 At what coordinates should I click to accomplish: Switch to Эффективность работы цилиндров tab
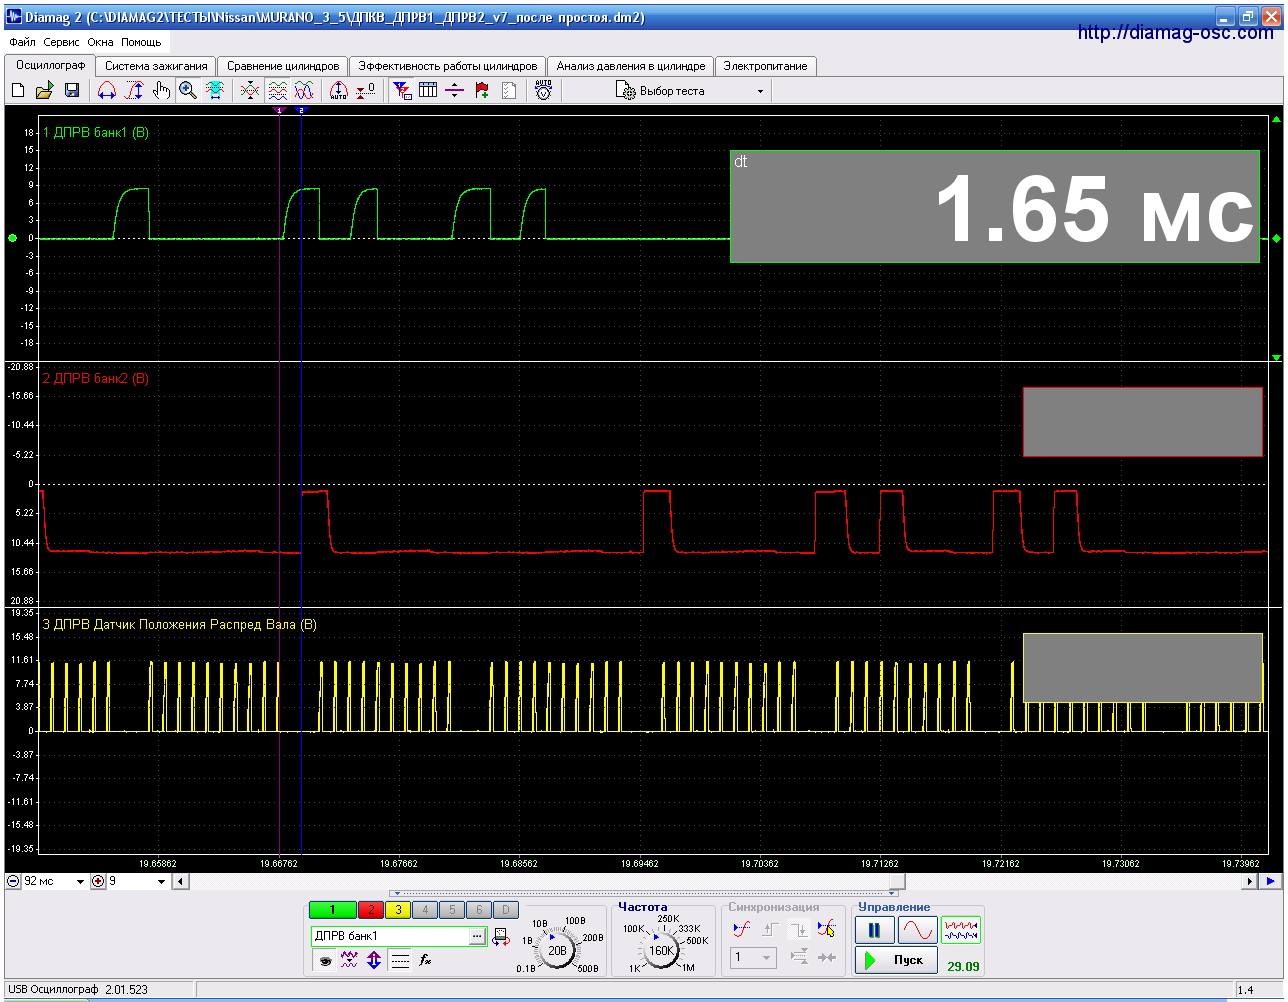tap(447, 66)
